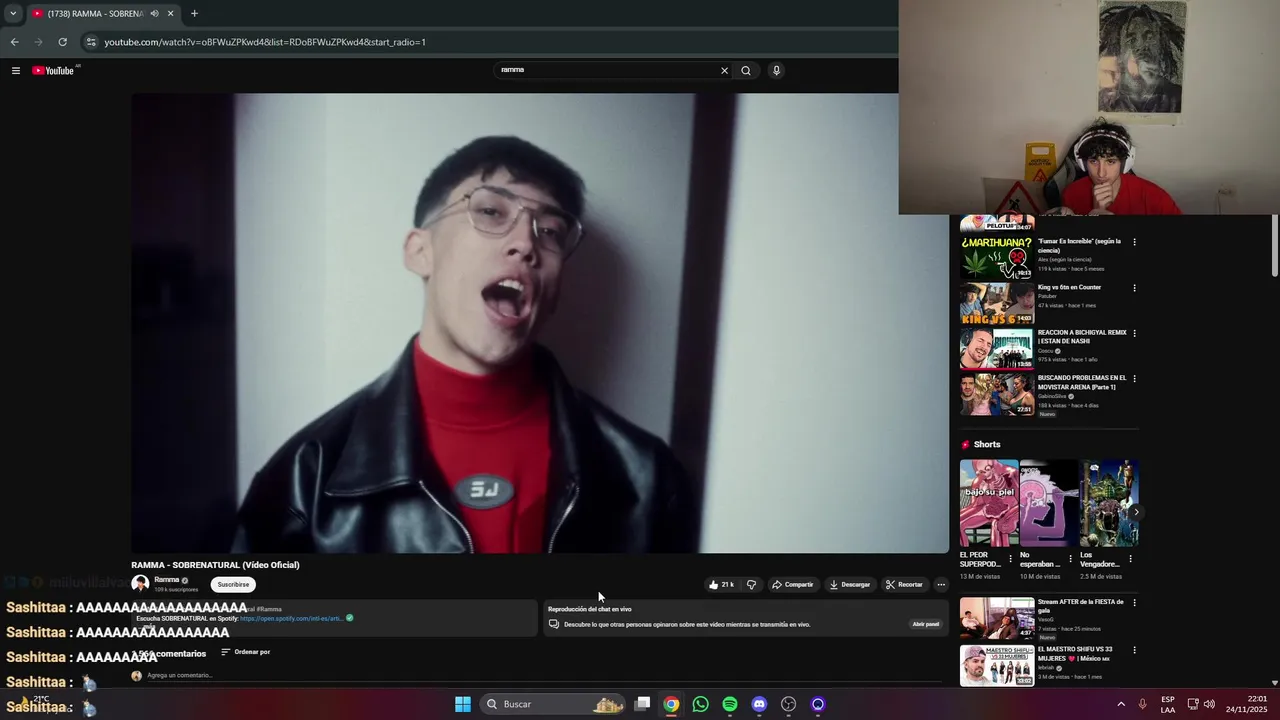Clip the video with Recortar
This screenshot has height=720, width=1280.
pos(904,584)
